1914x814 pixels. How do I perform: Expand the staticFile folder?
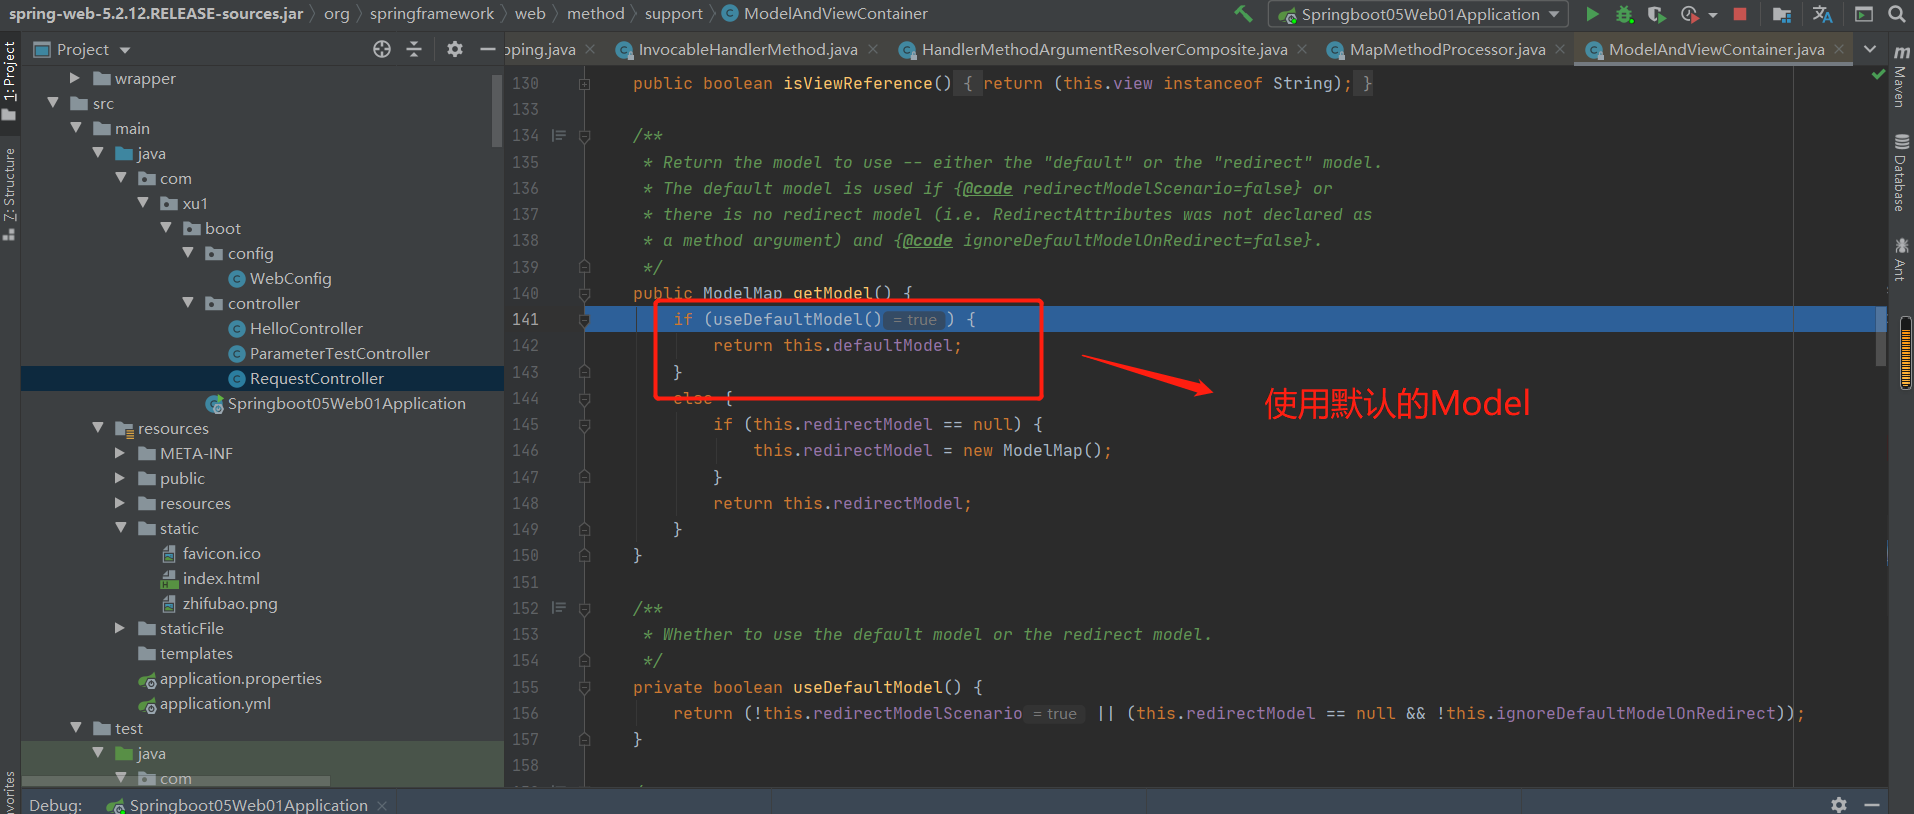point(120,628)
